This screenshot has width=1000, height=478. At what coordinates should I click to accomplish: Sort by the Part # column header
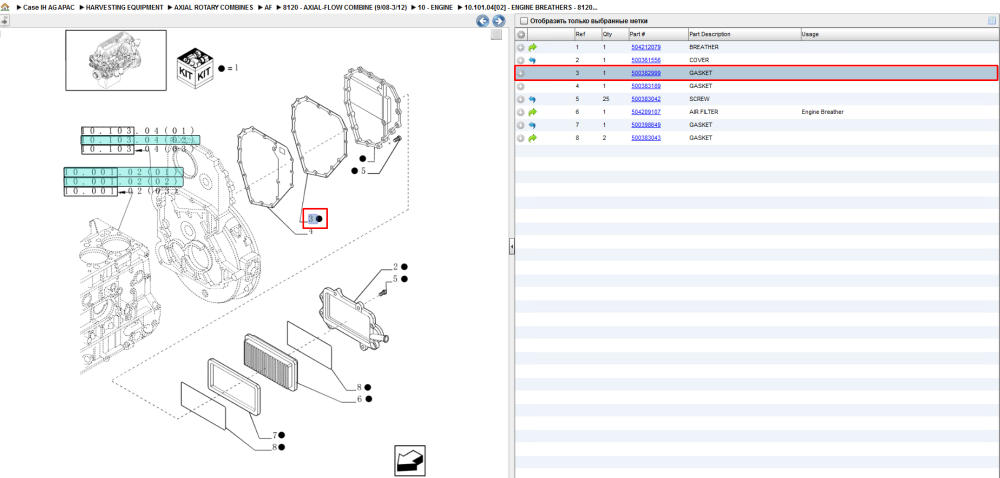pyautogui.click(x=658, y=34)
